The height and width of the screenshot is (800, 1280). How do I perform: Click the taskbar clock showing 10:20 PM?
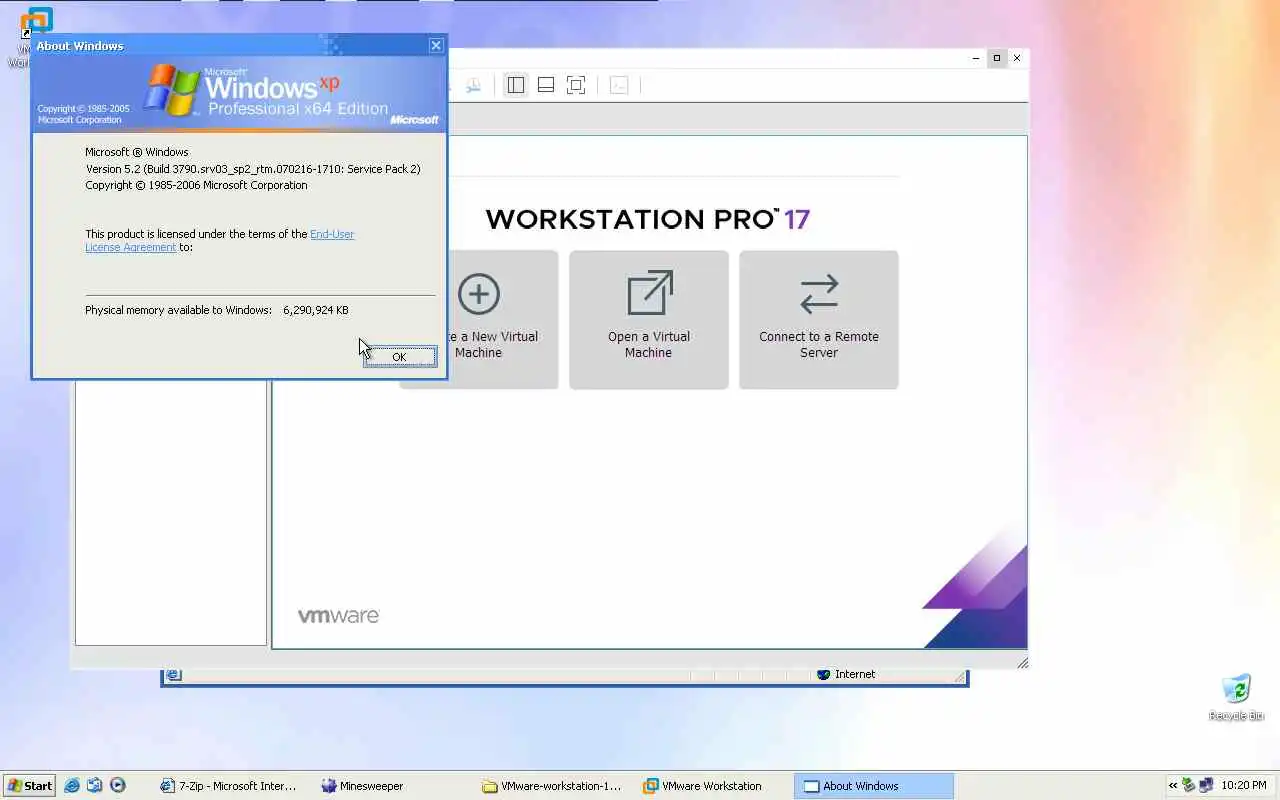pos(1243,786)
